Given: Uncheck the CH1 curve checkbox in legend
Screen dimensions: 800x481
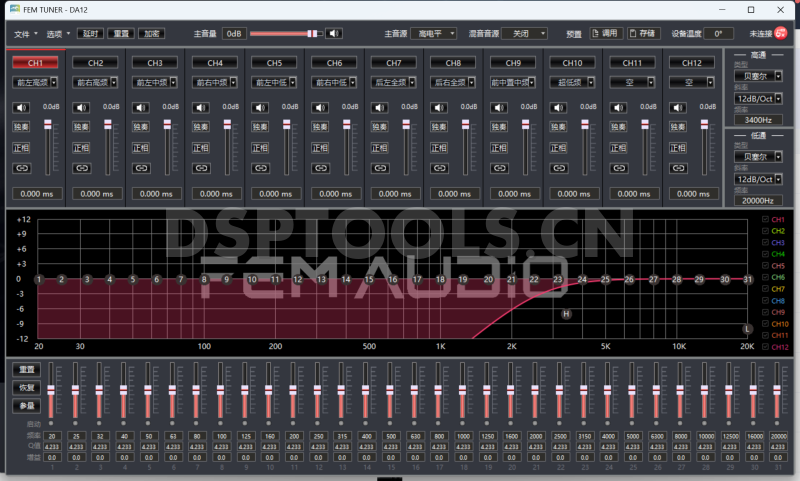Looking at the screenshot, I should pos(765,219).
